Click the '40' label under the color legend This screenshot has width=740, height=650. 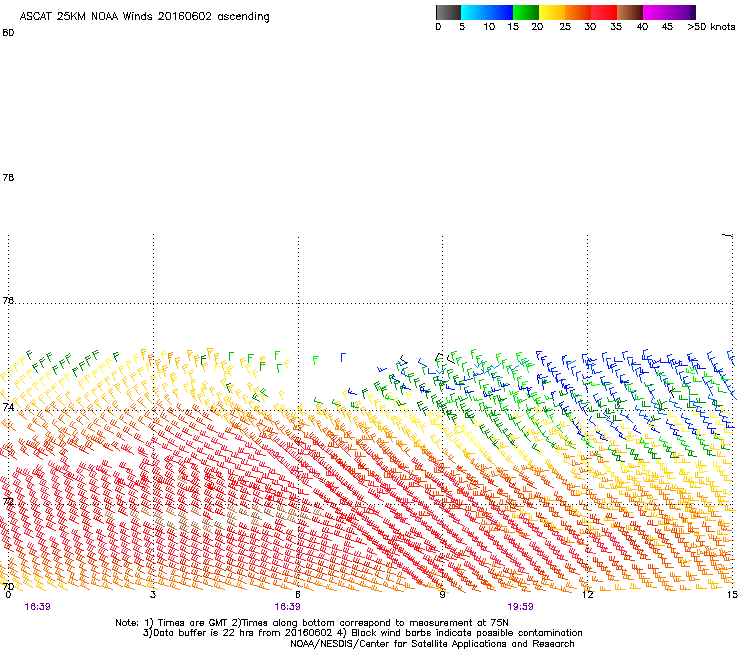tap(642, 27)
